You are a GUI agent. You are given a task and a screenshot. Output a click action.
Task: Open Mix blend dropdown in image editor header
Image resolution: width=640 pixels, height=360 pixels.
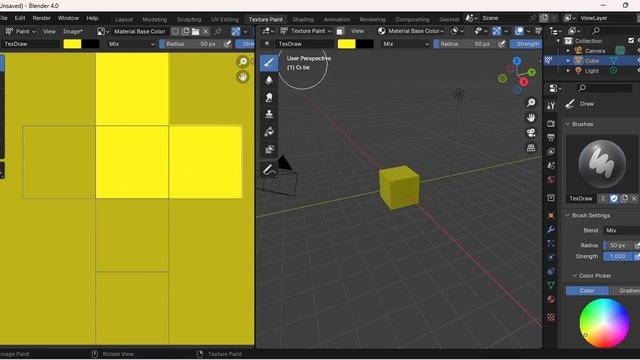(x=131, y=44)
